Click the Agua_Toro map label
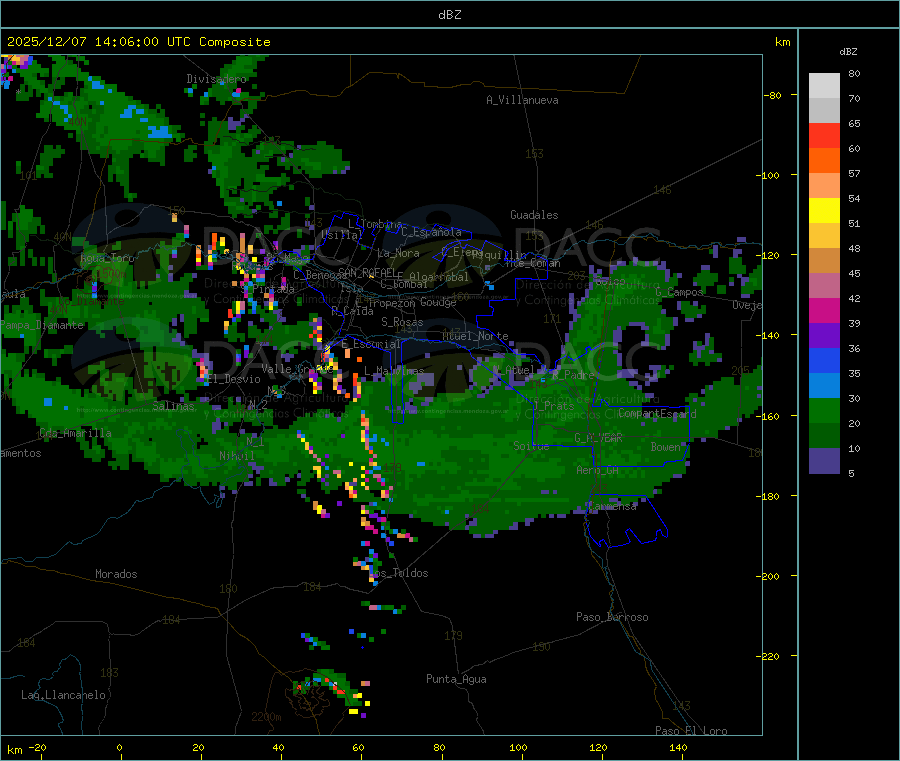The width and height of the screenshot is (900, 761). 107,258
